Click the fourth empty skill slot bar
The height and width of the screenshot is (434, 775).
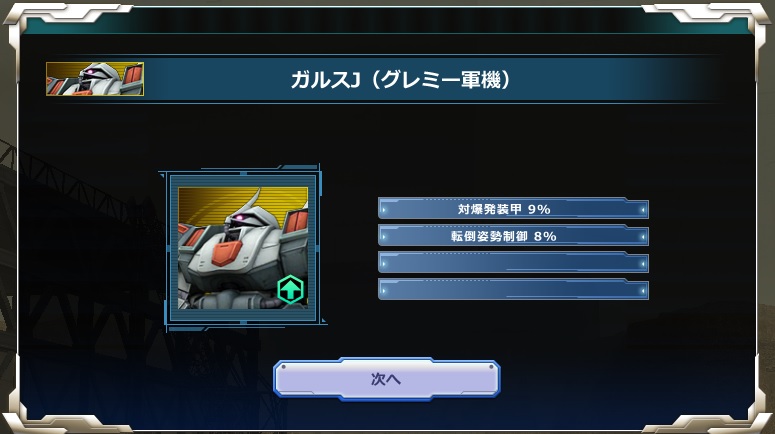click(513, 290)
